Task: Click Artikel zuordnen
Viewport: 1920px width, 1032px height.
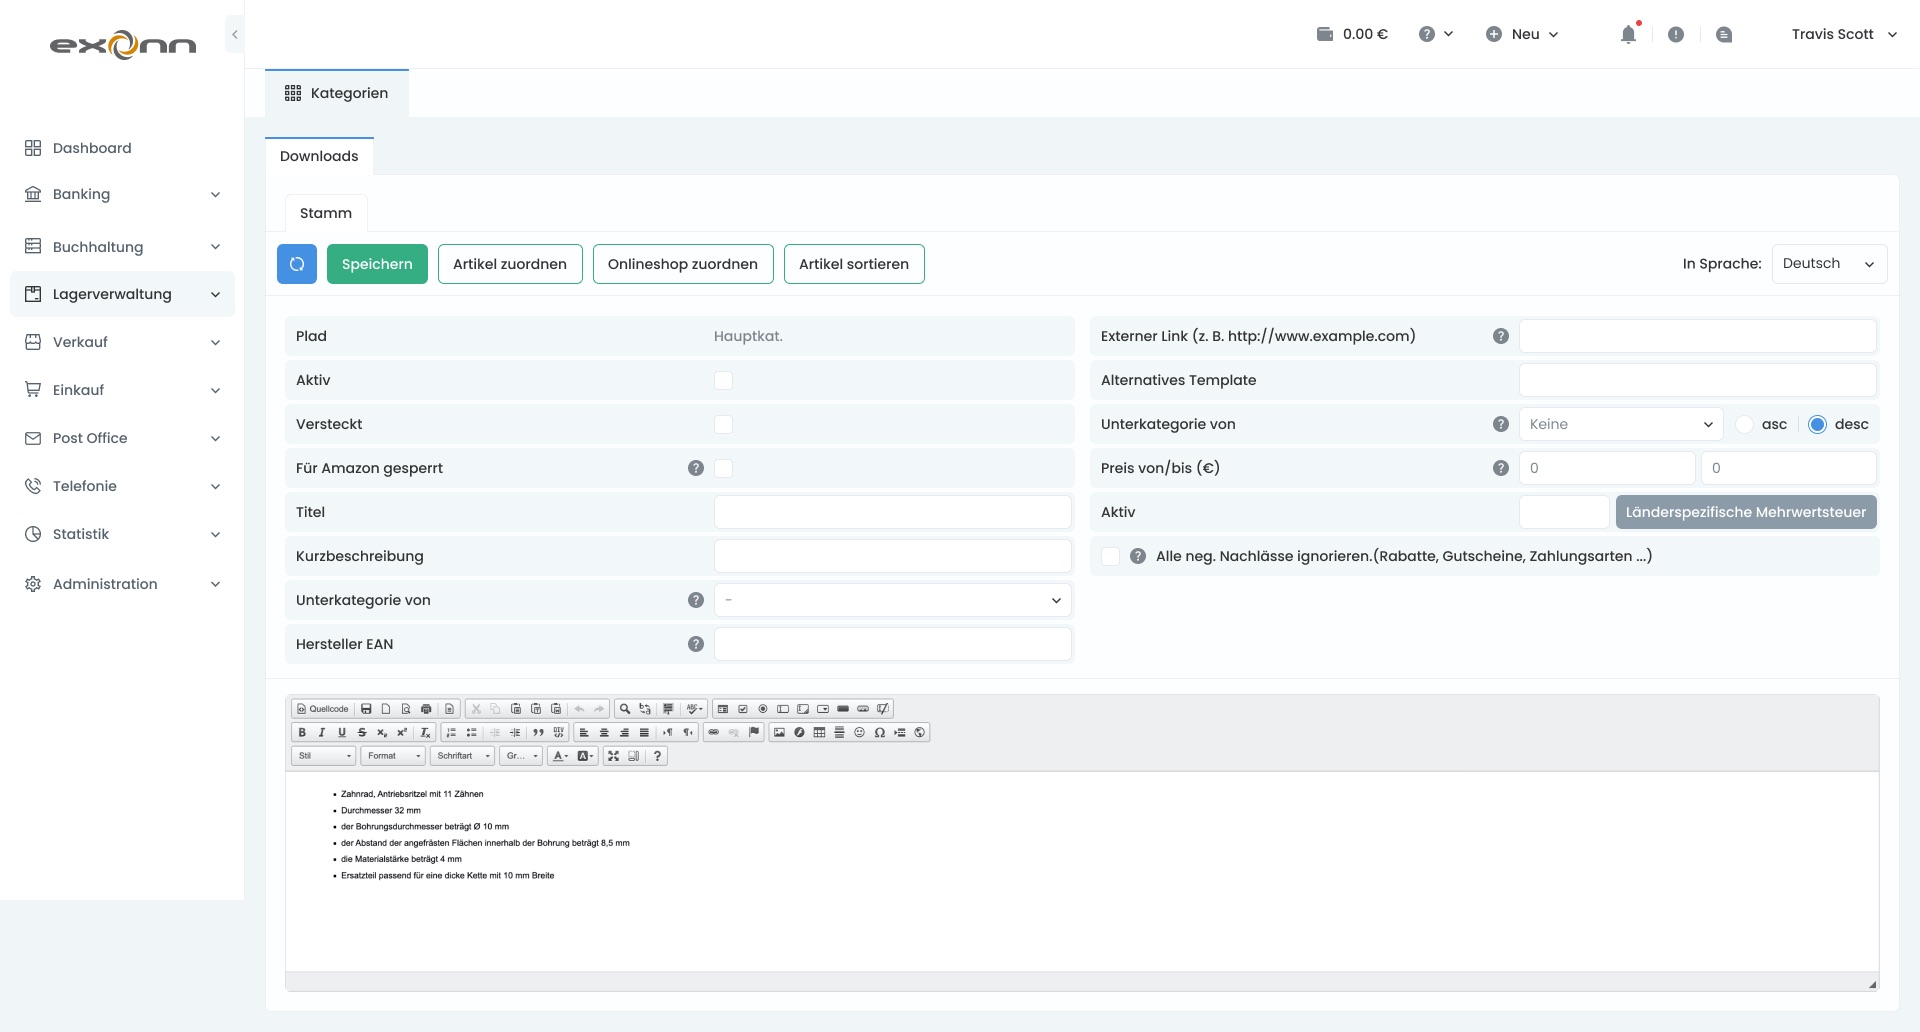Action: [510, 264]
